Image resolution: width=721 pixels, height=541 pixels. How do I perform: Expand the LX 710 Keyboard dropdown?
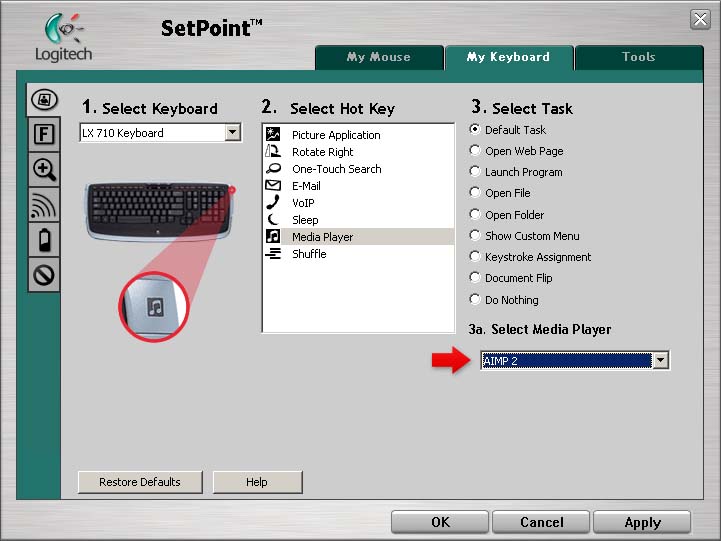233,133
